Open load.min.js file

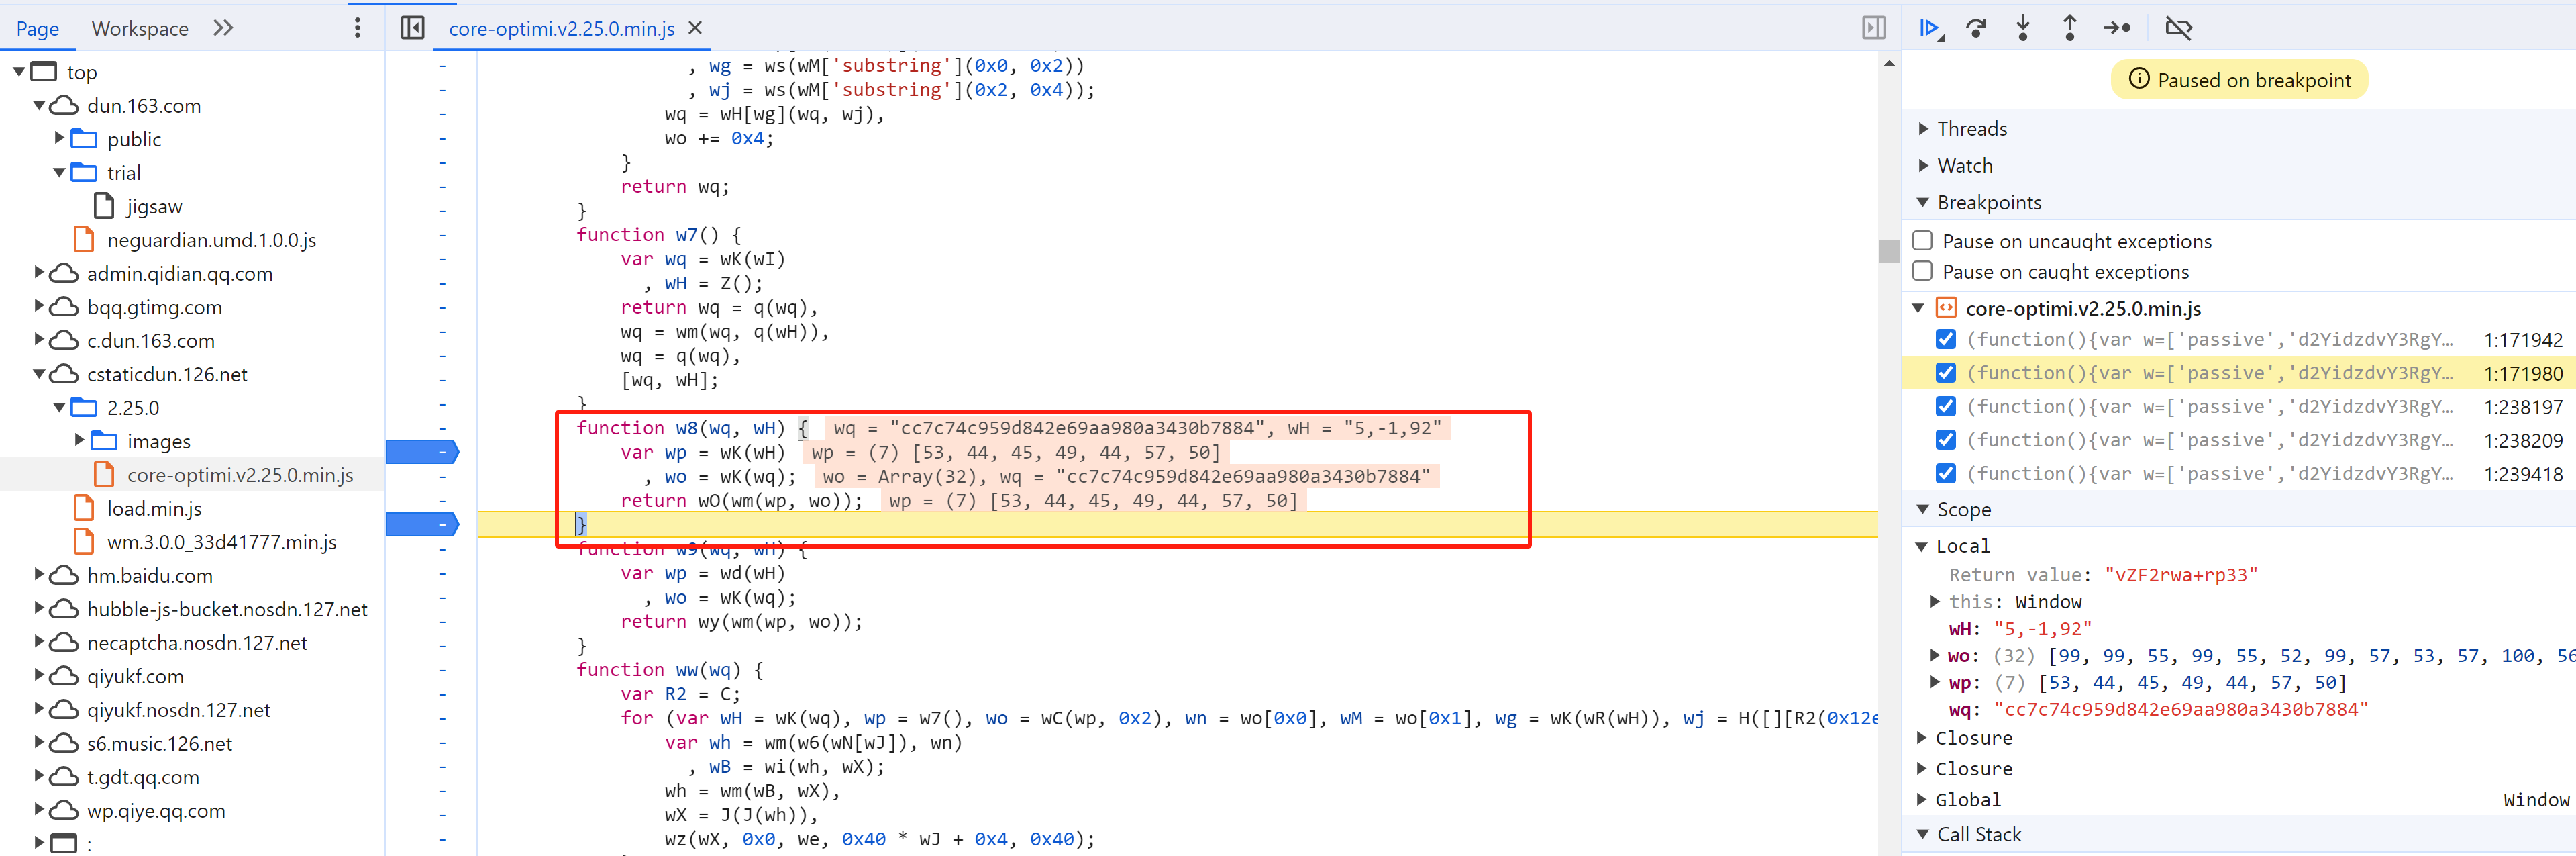coord(154,508)
